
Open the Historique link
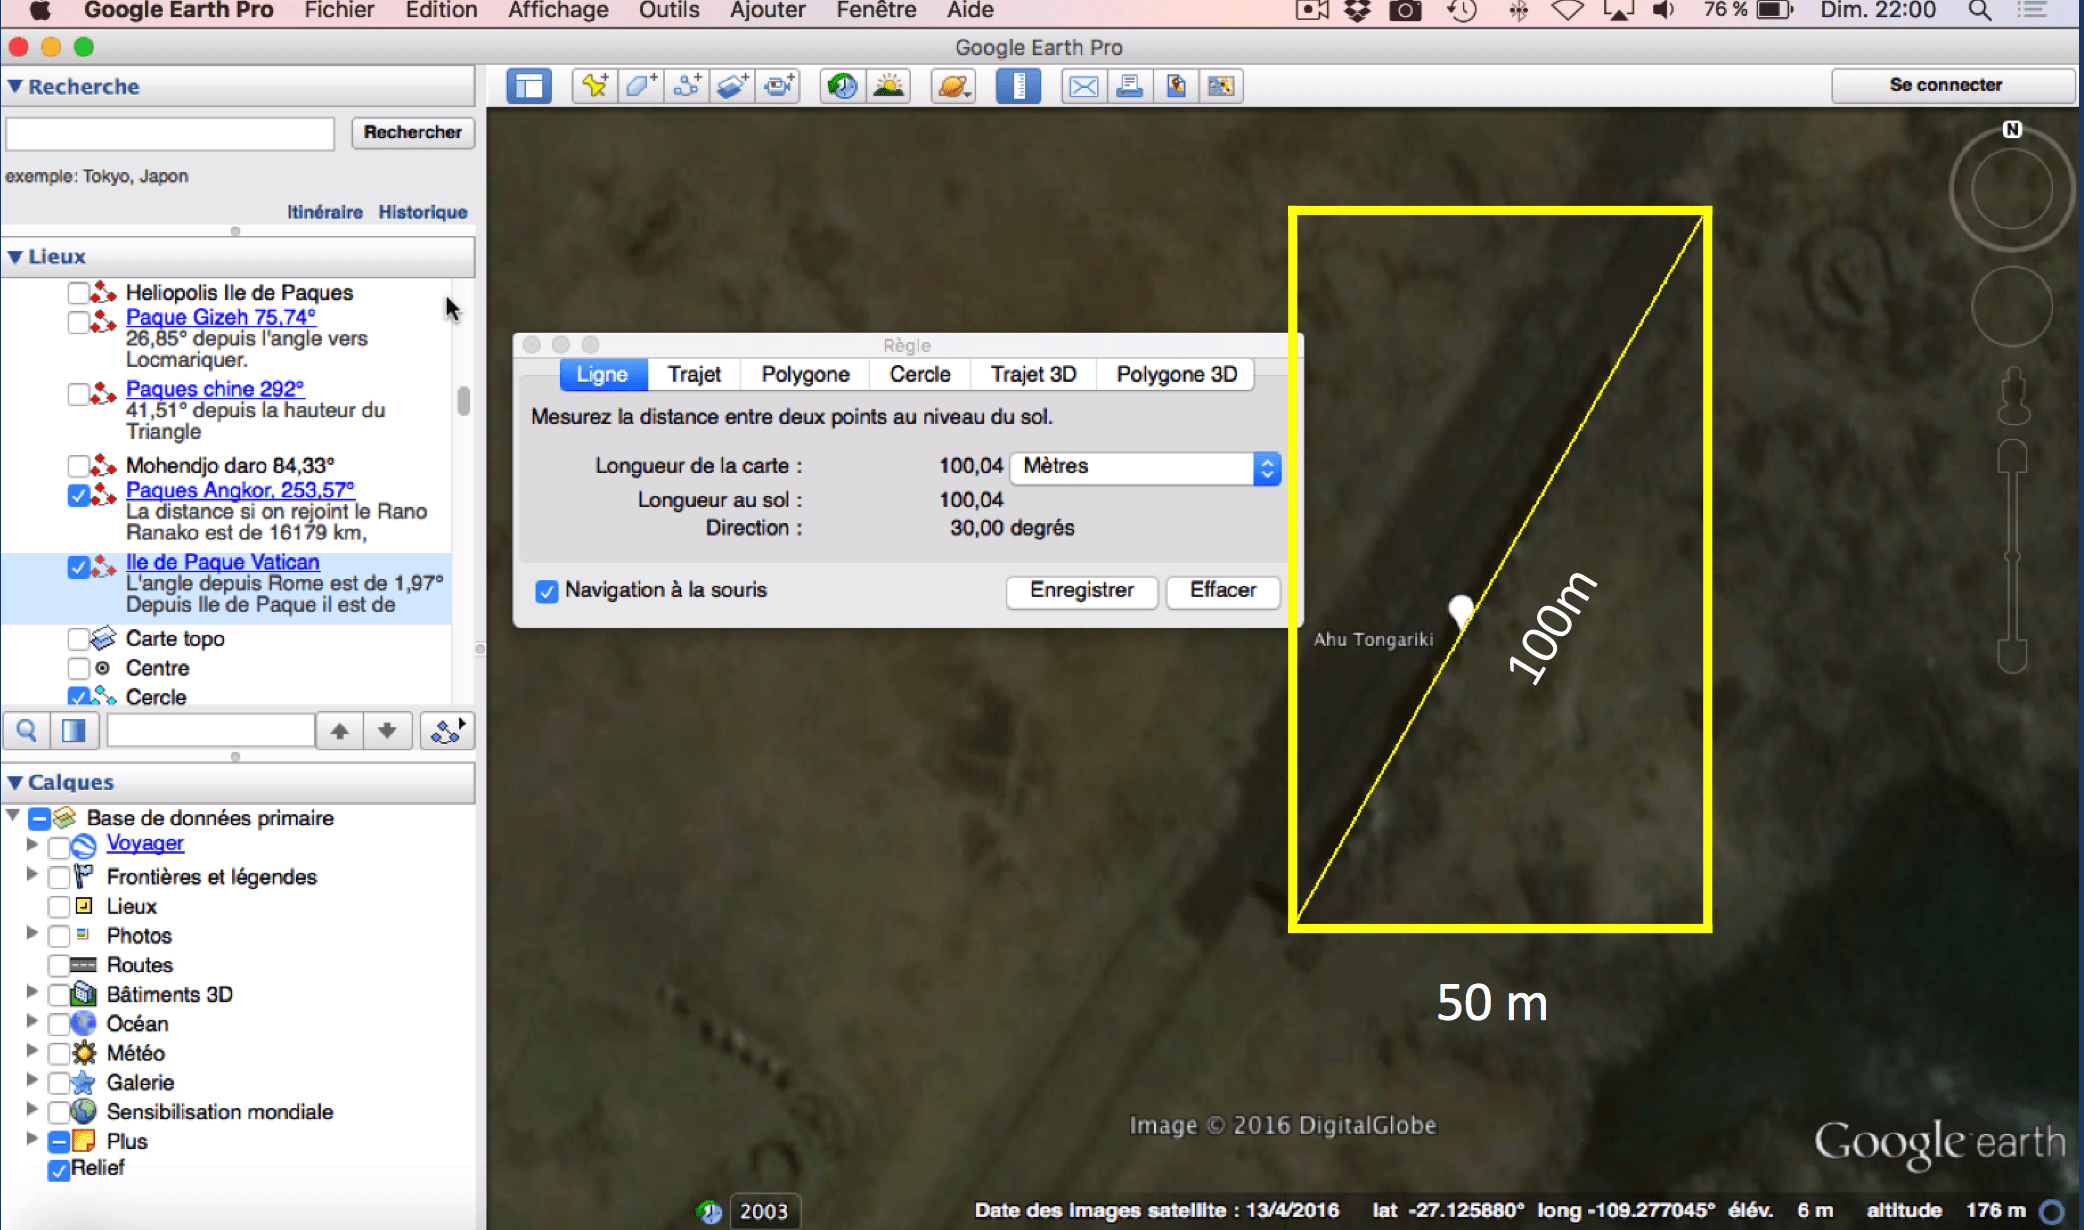click(423, 212)
